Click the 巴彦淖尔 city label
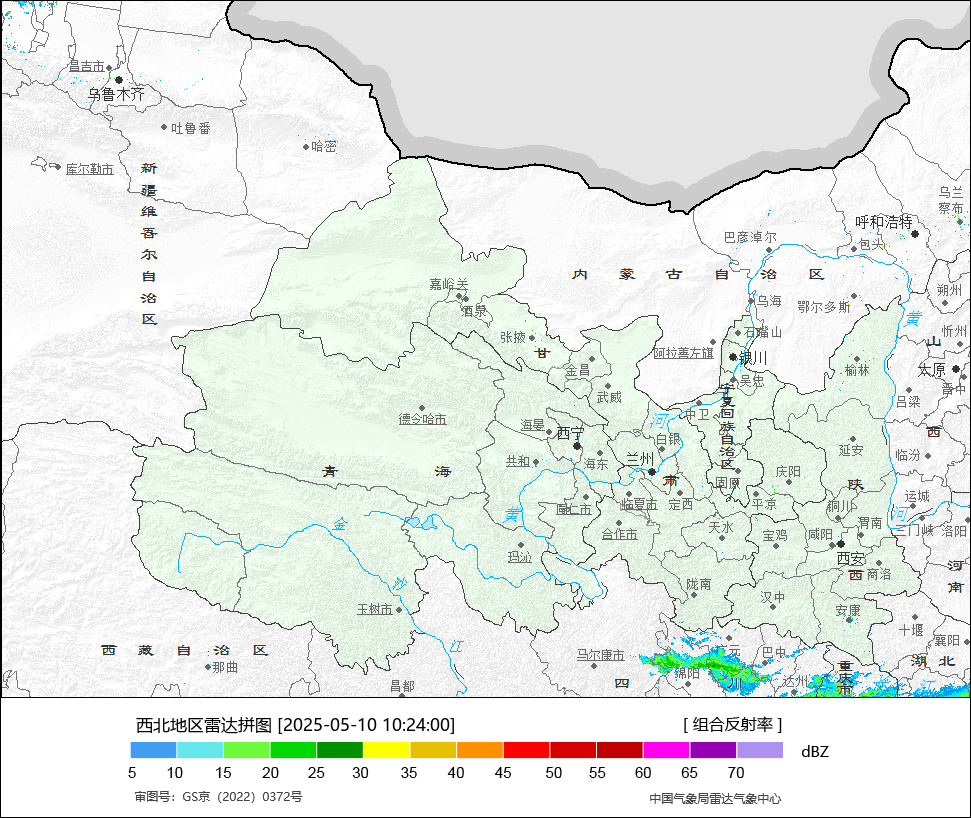This screenshot has width=971, height=818. click(x=751, y=237)
